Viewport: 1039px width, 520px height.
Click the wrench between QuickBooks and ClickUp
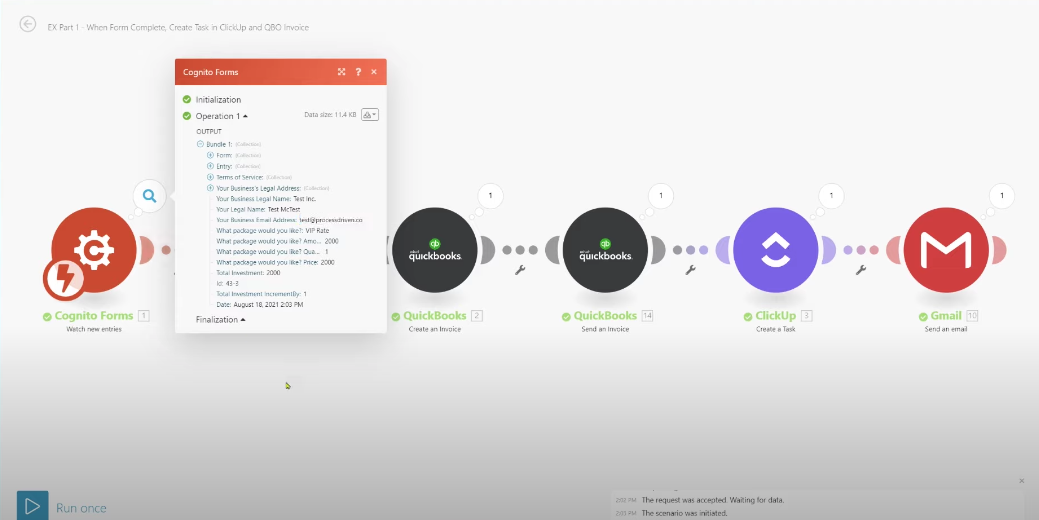(690, 270)
